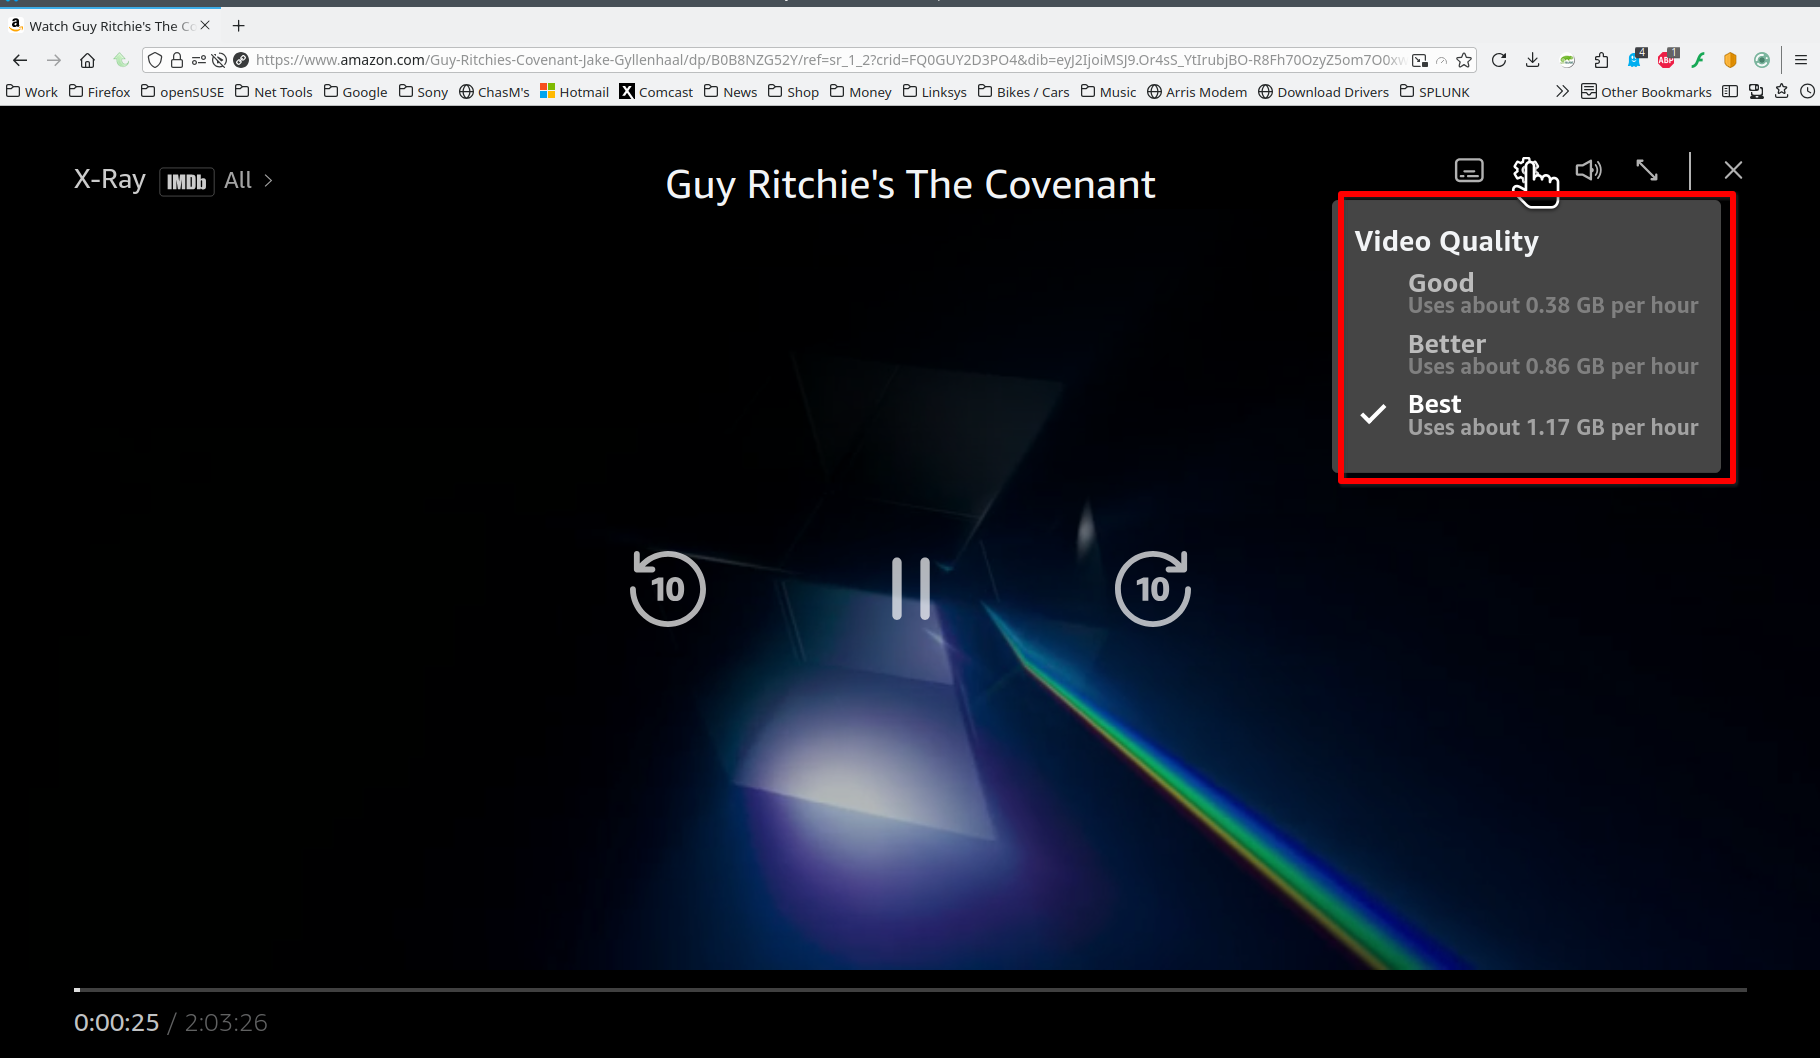Open the Hotmail bookmark
The width and height of the screenshot is (1820, 1058).
tap(575, 92)
